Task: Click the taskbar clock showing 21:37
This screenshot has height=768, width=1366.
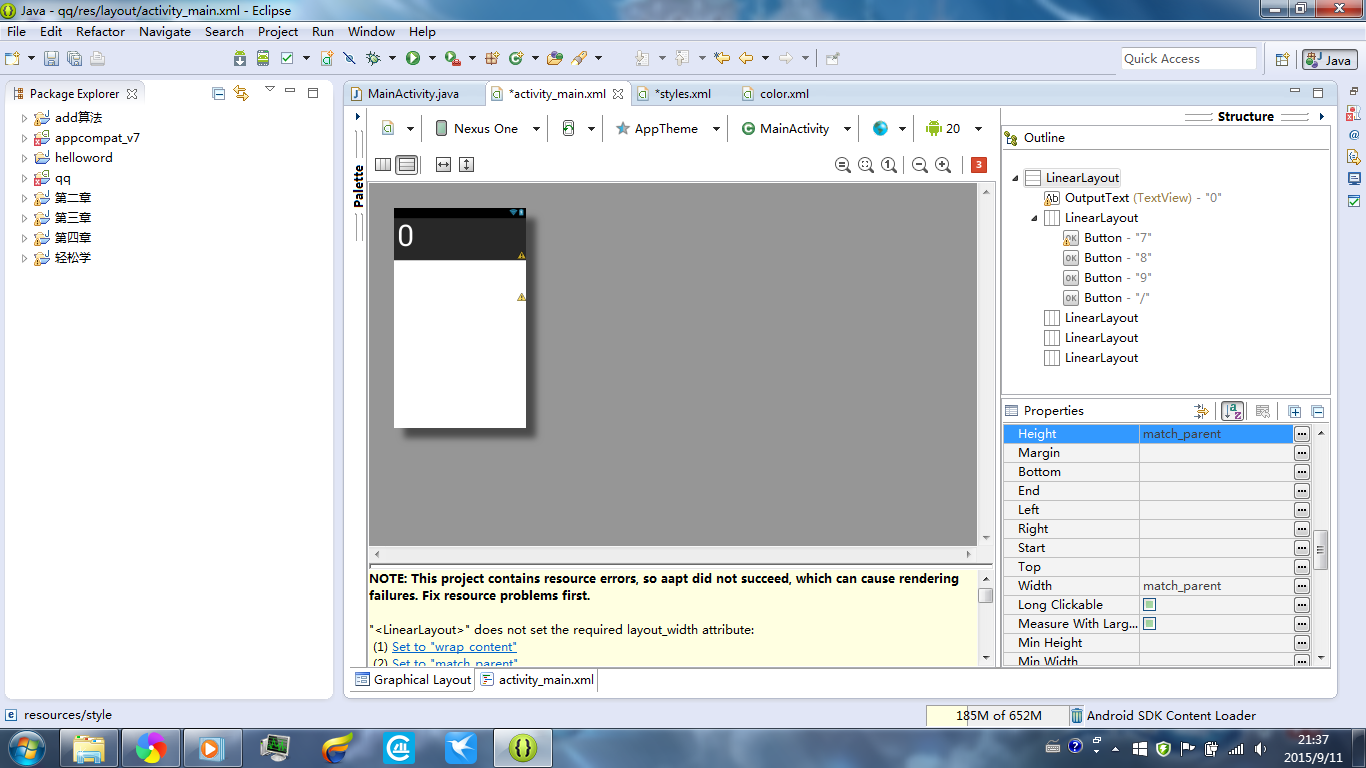Action: [x=1313, y=749]
